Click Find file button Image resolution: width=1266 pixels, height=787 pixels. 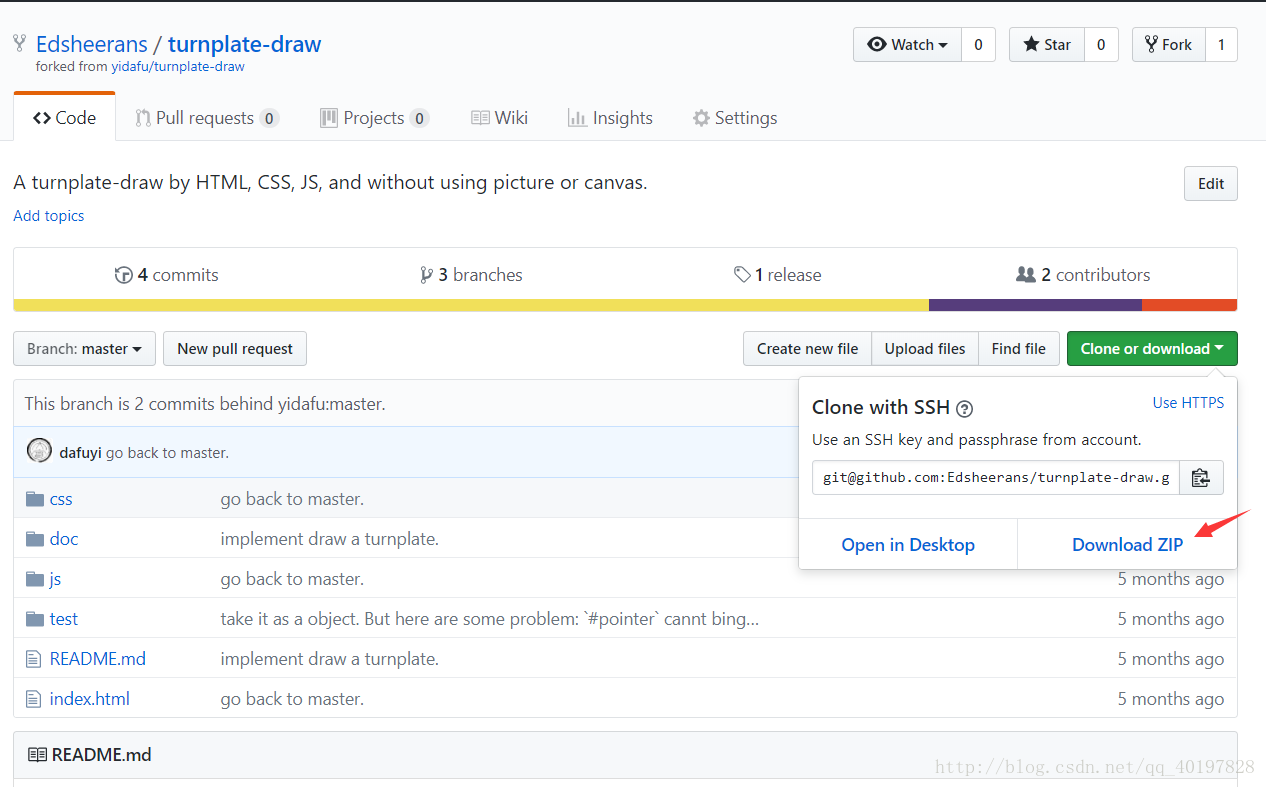[x=1019, y=348]
